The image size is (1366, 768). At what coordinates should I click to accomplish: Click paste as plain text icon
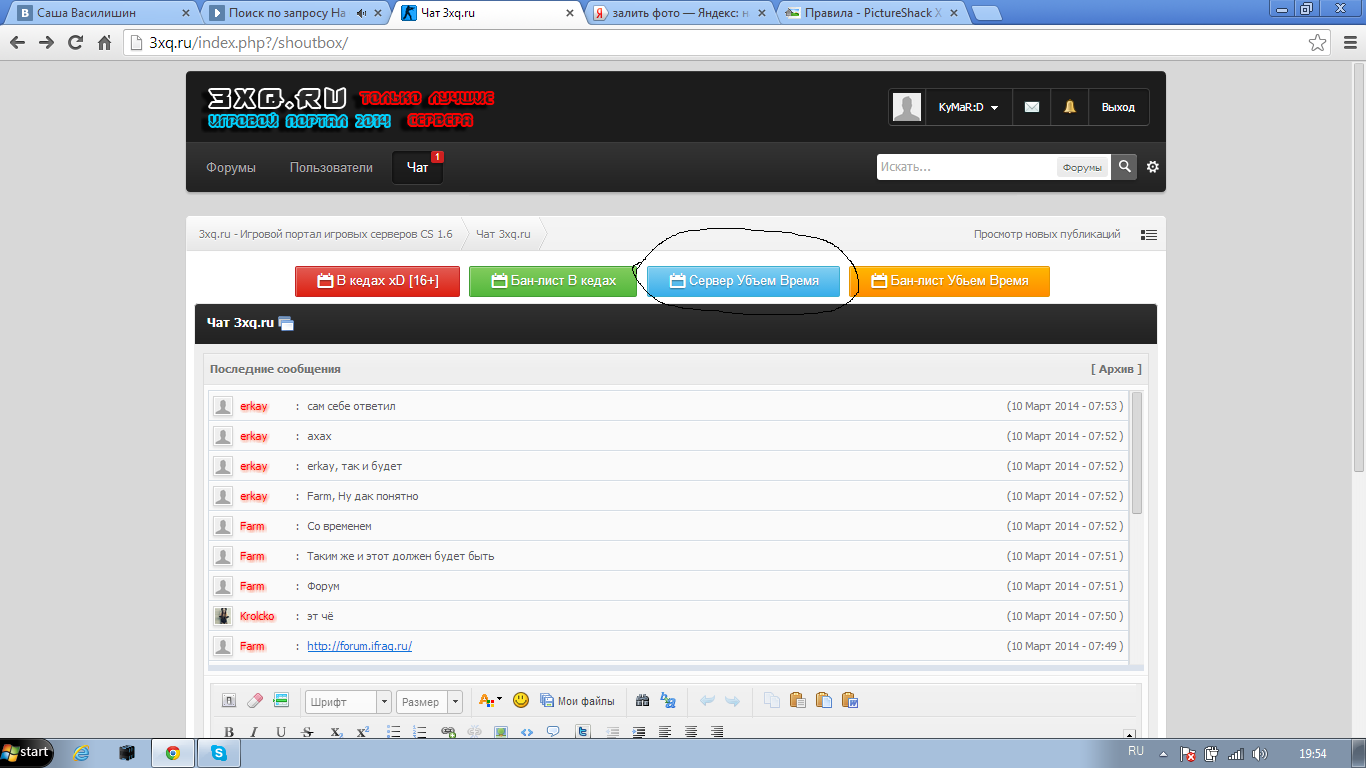click(823, 701)
